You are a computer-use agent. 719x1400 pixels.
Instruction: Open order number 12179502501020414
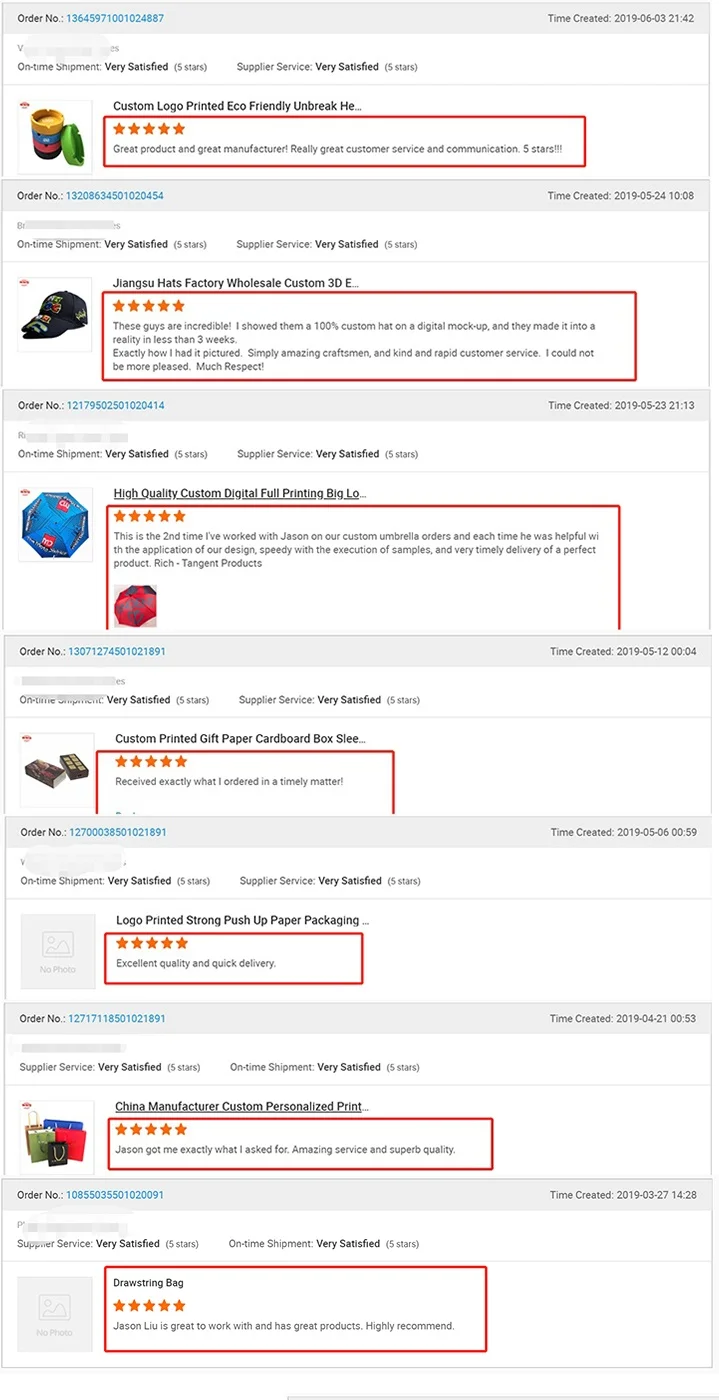(115, 406)
